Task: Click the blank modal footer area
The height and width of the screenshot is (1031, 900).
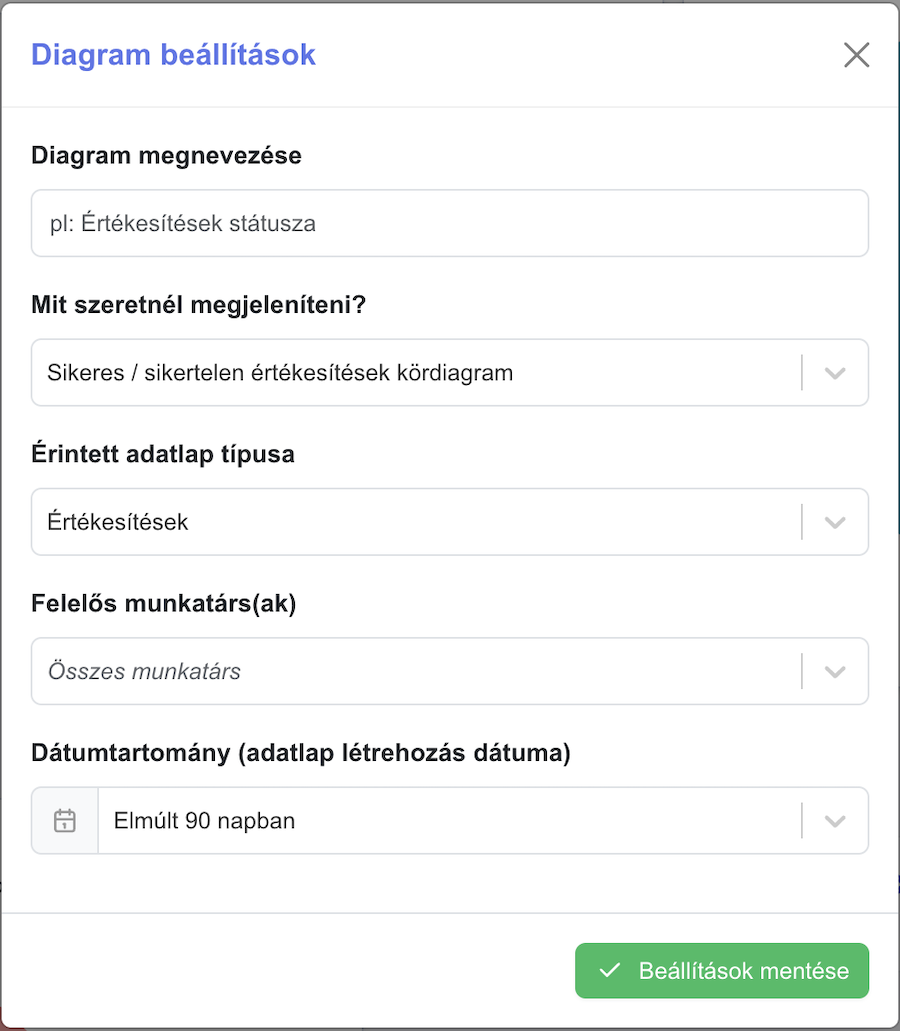Action: 289,971
